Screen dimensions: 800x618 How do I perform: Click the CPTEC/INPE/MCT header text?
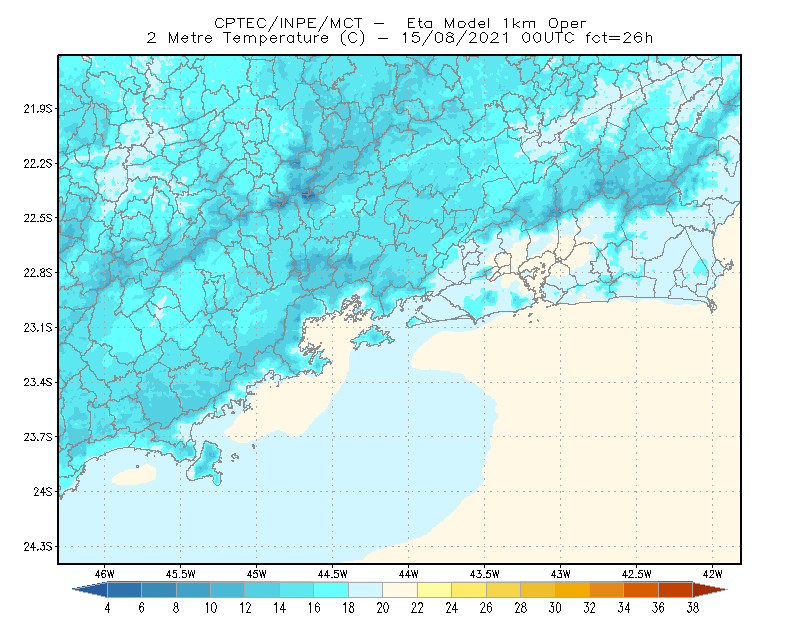pos(288,23)
